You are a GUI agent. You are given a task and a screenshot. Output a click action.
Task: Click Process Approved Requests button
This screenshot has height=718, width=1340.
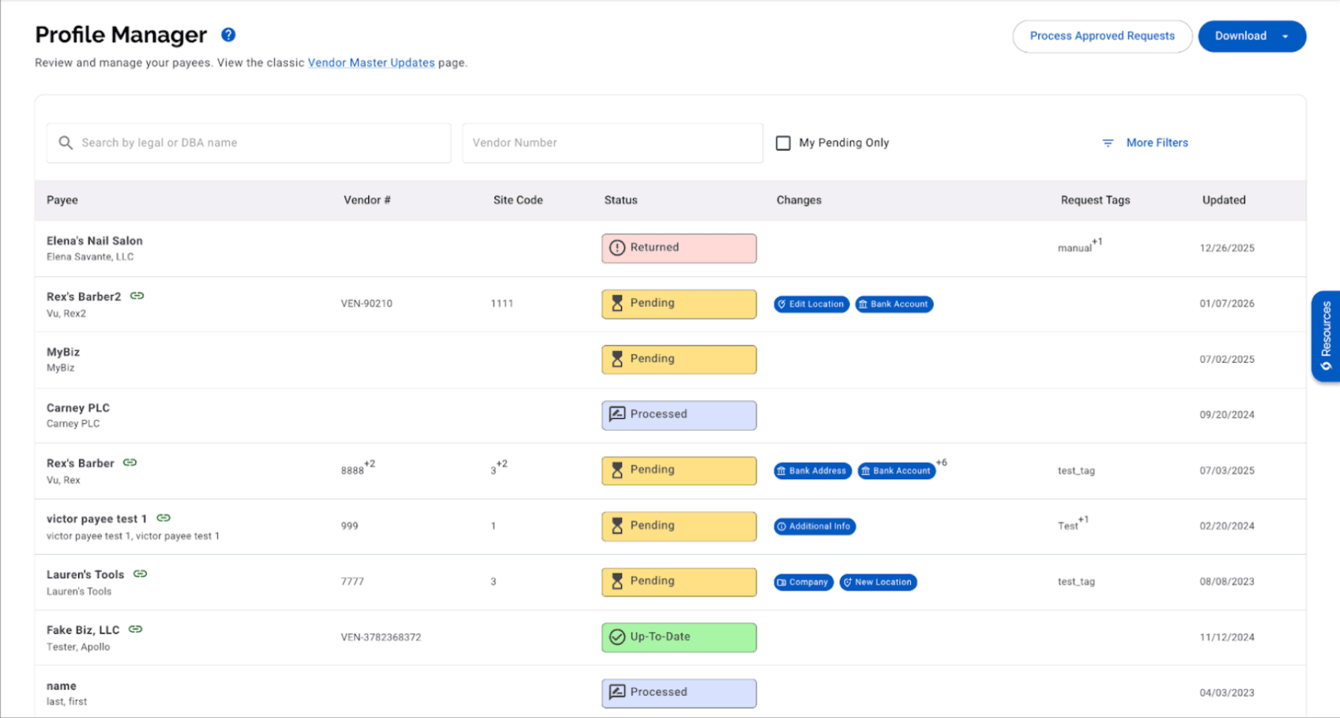[1102, 36]
